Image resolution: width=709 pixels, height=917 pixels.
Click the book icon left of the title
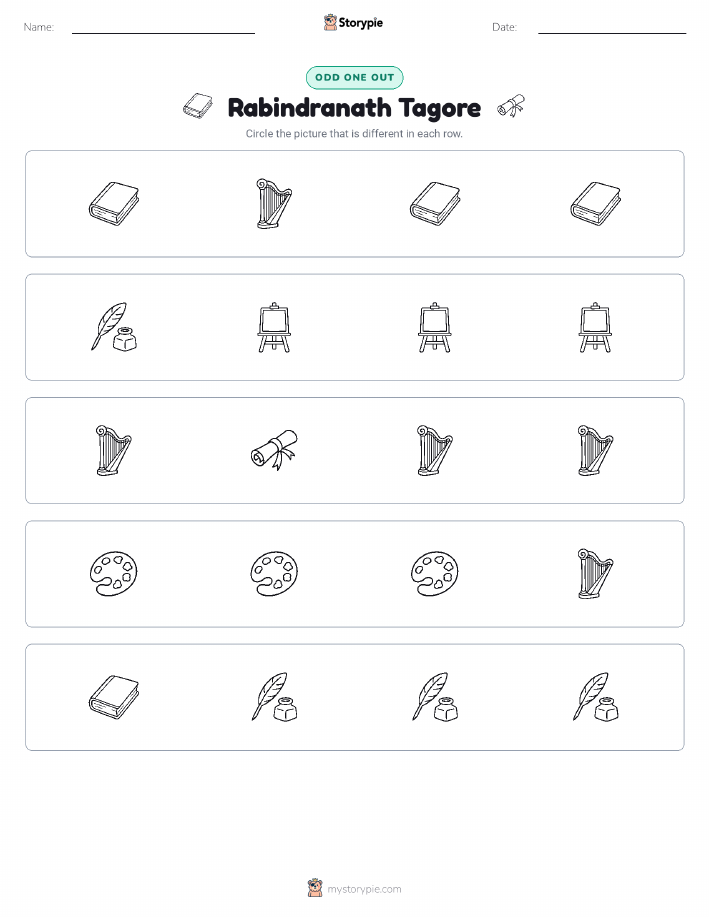198,106
